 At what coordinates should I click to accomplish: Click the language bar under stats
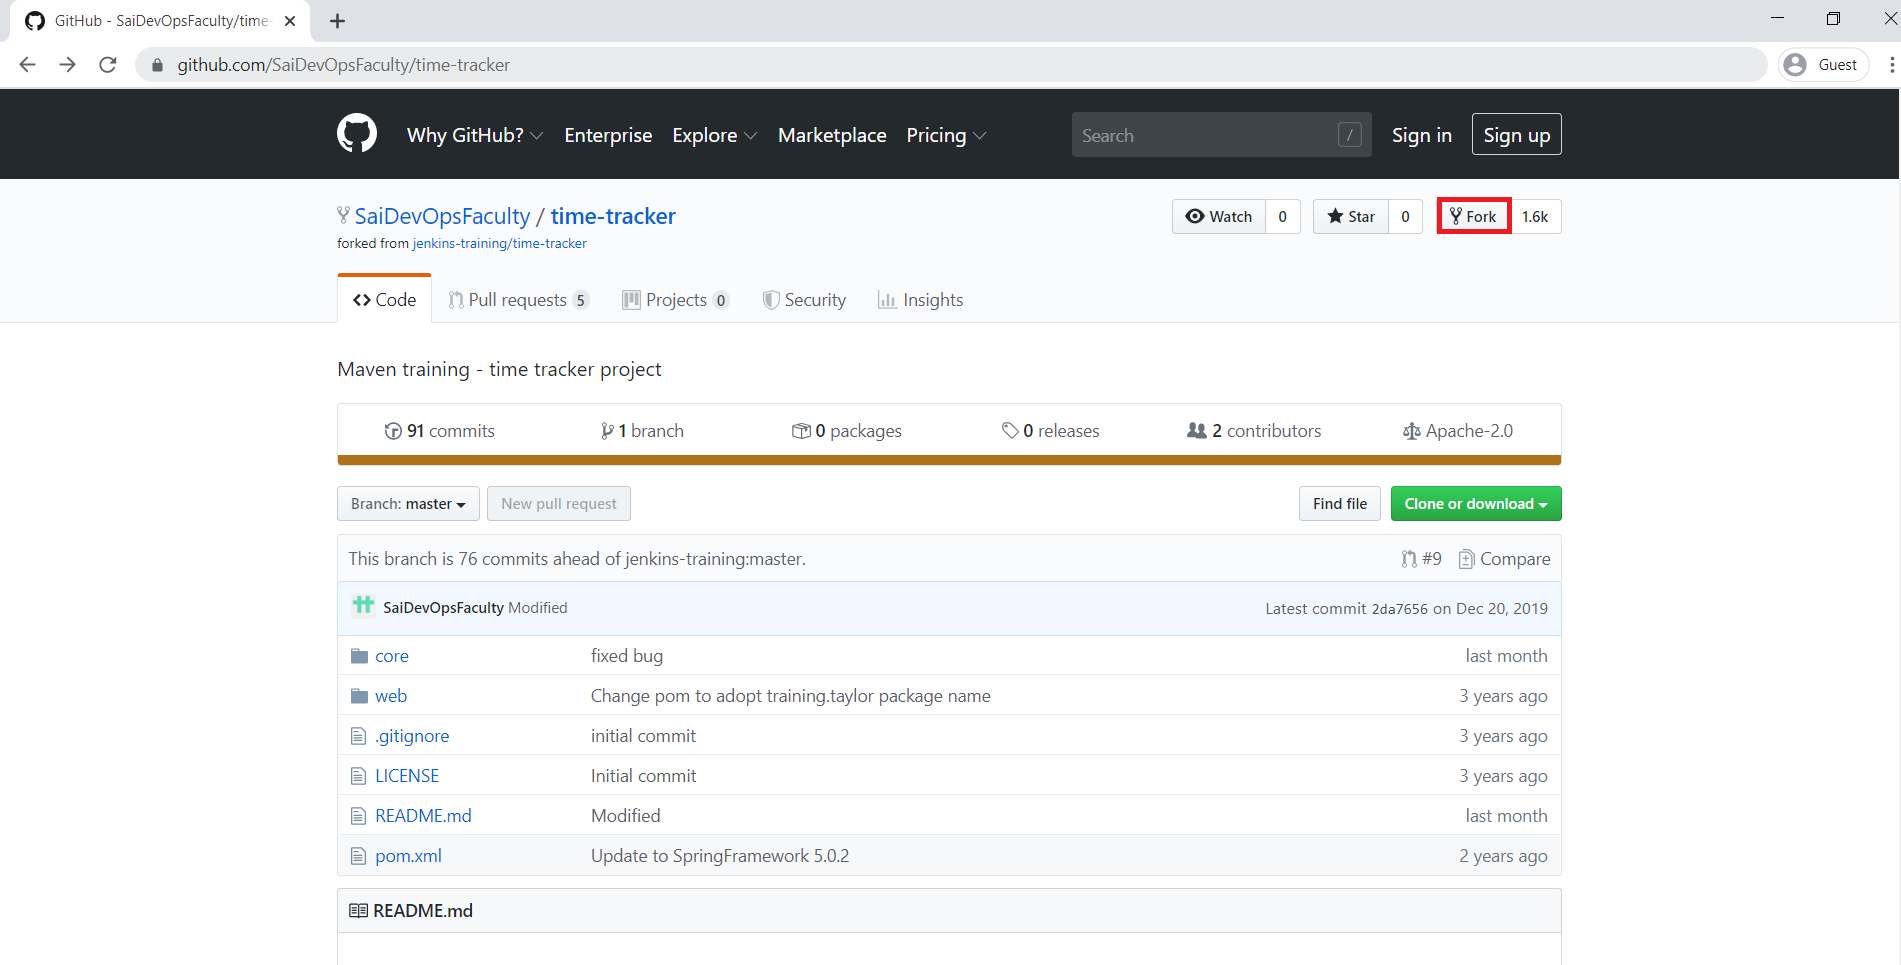click(949, 461)
